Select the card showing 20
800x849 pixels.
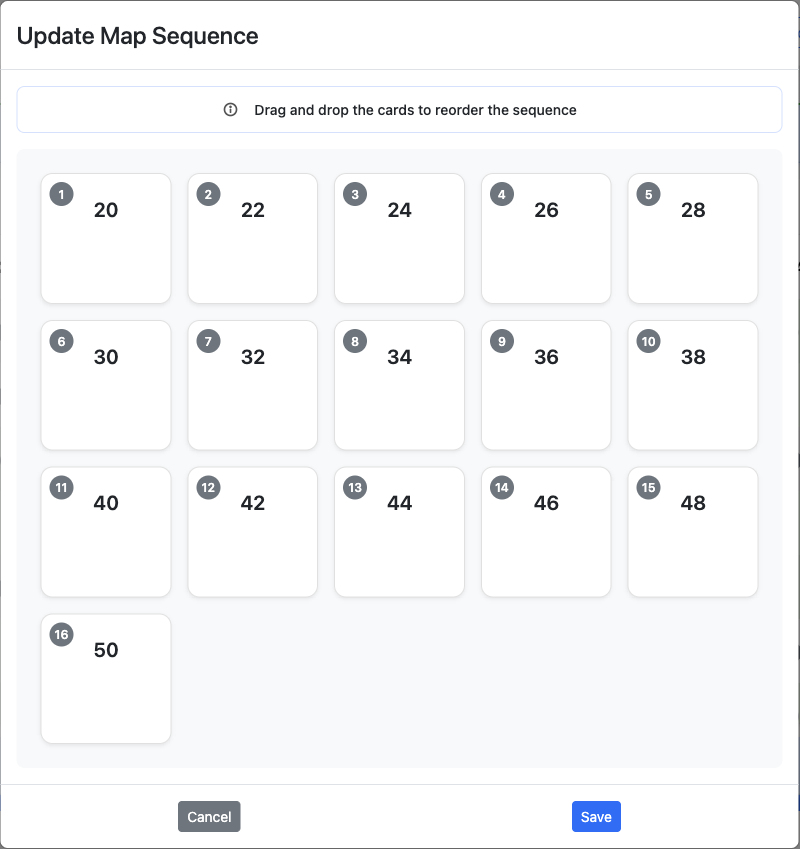106,238
